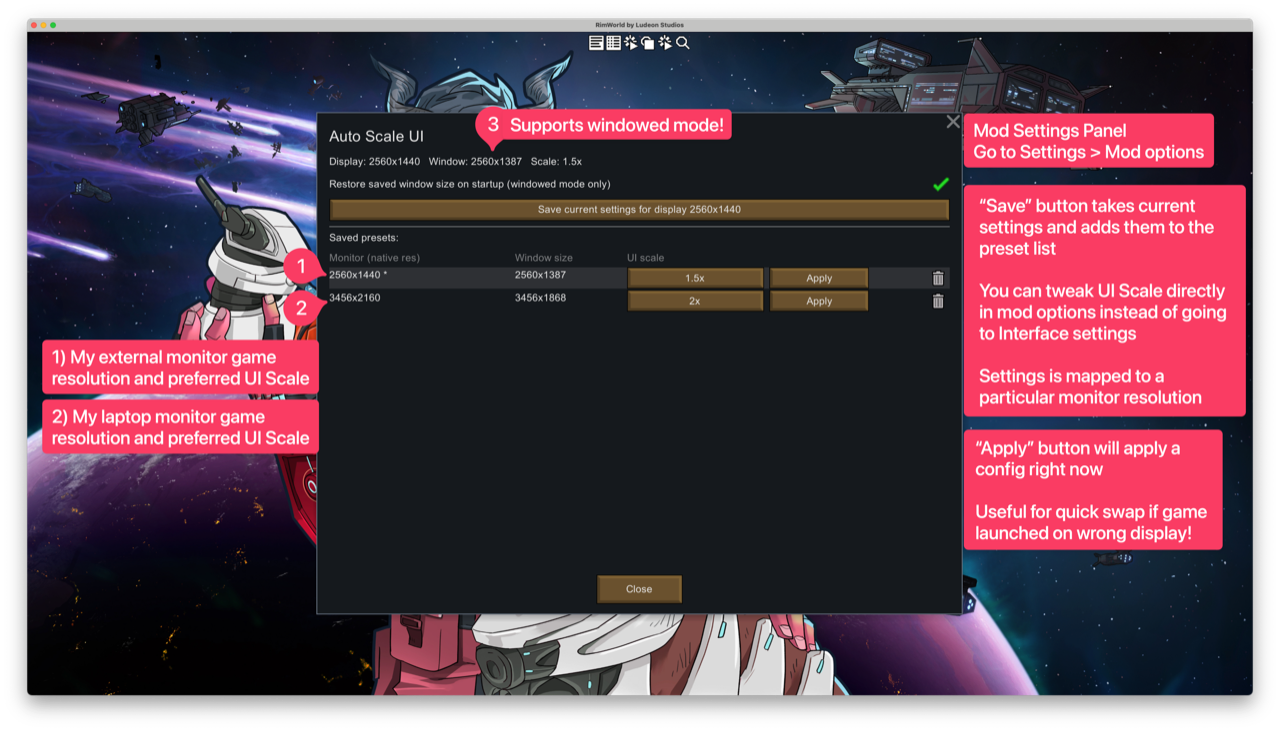Click the 1.5x UI scale button
This screenshot has height=731, width=1280.
[695, 278]
